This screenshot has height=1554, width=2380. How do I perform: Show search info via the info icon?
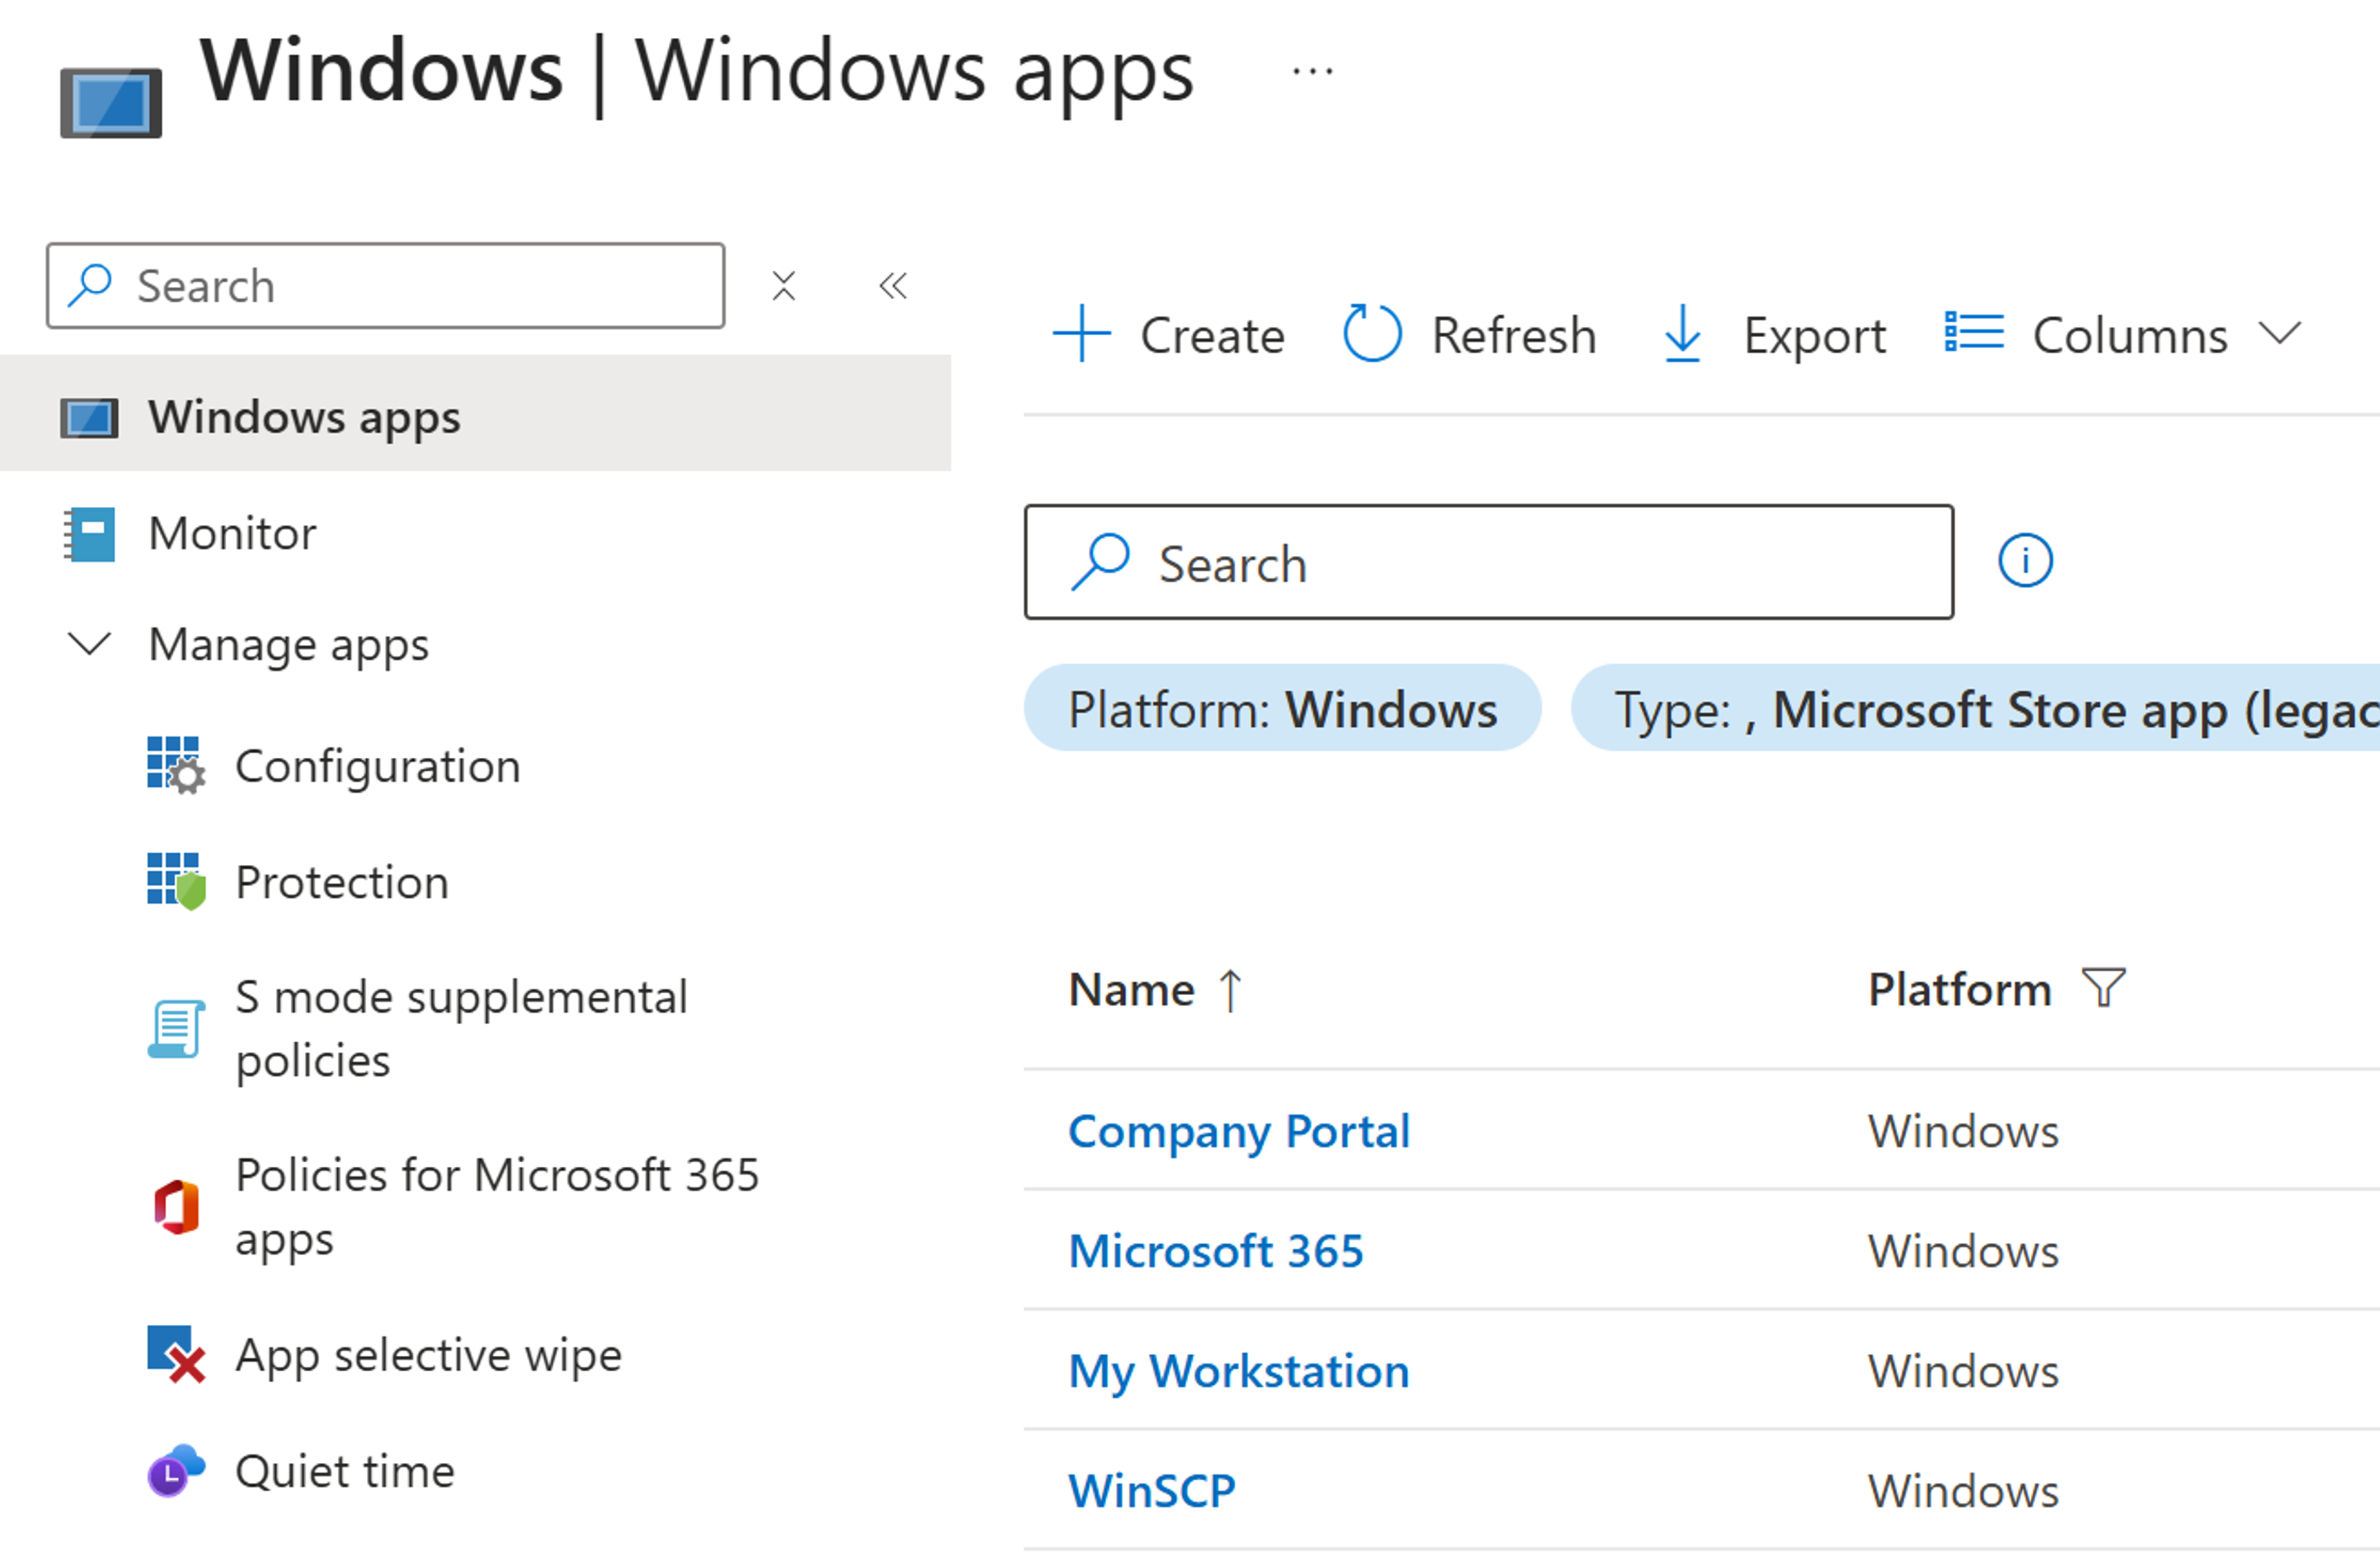click(x=2025, y=560)
